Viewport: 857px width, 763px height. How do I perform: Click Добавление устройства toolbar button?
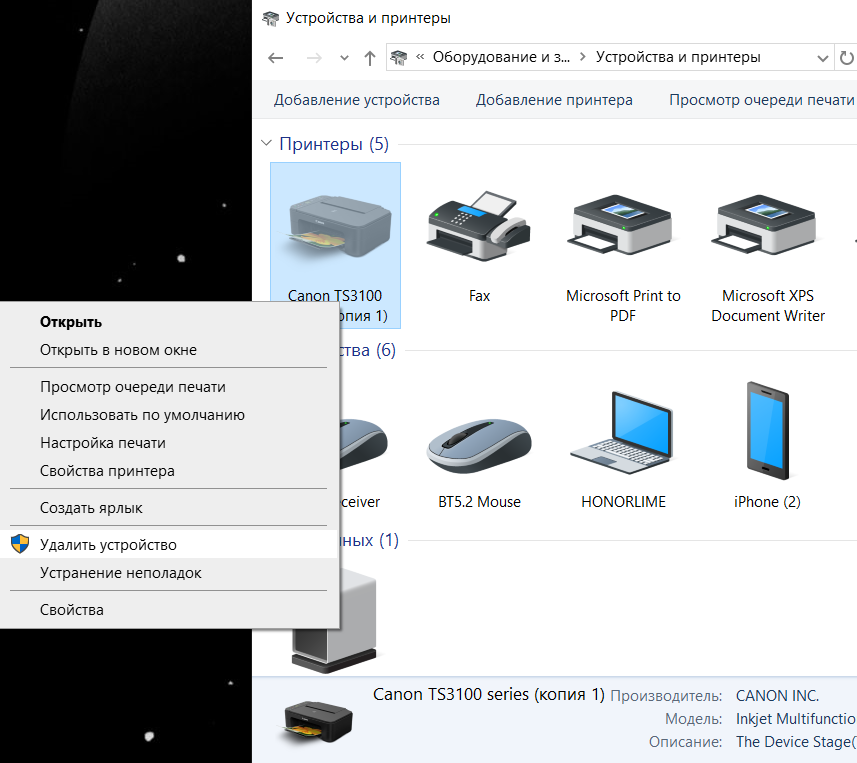click(356, 100)
